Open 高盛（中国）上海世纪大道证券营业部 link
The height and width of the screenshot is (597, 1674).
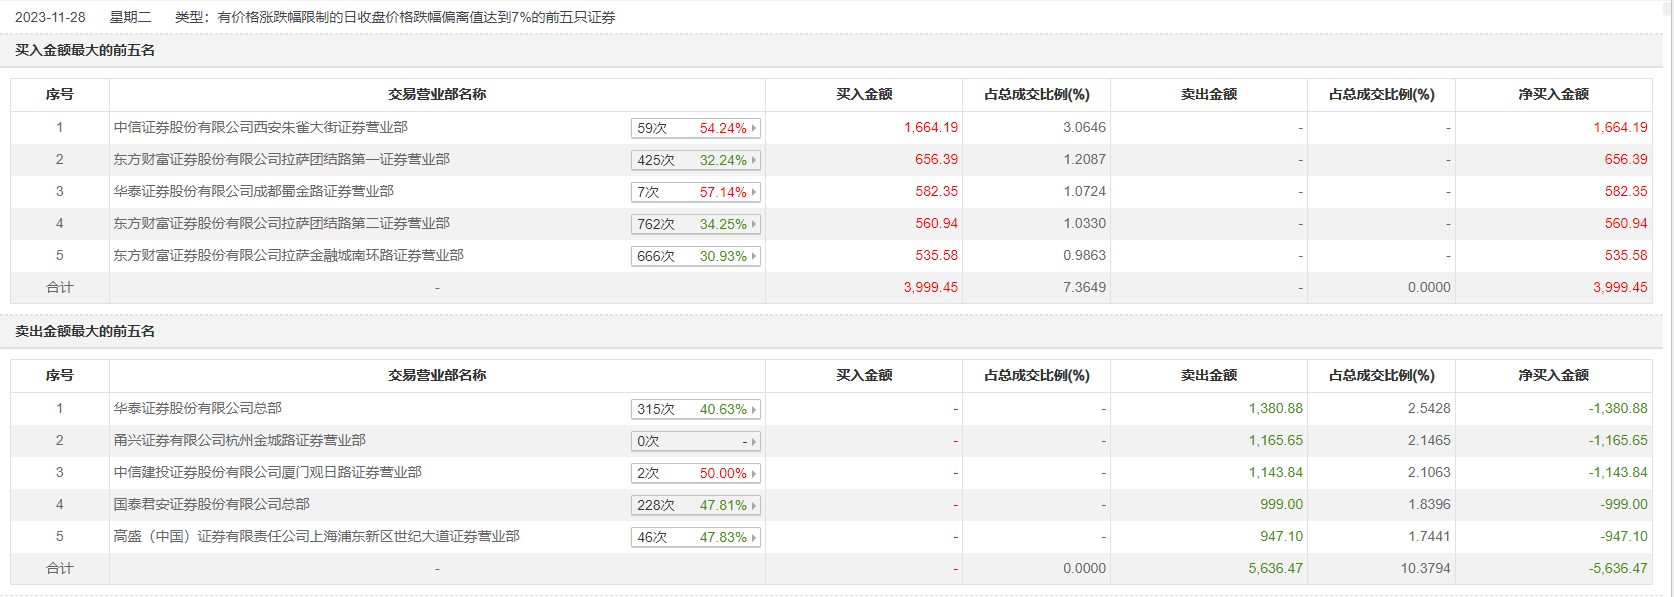tap(316, 536)
